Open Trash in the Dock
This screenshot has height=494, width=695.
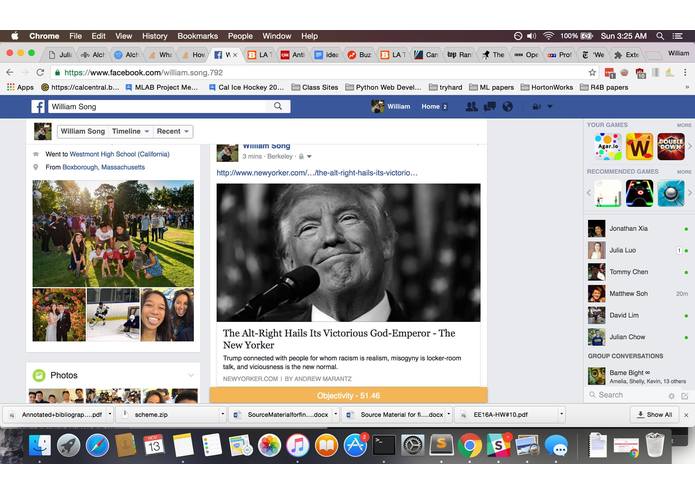pos(655,445)
